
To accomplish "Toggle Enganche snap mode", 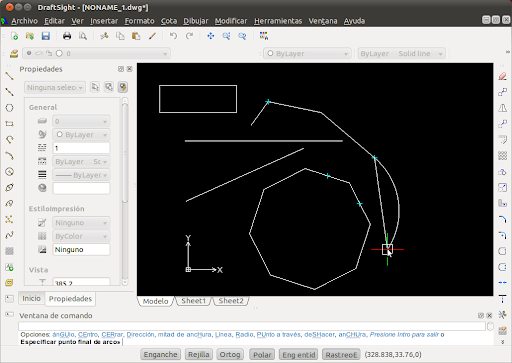I will [161, 354].
